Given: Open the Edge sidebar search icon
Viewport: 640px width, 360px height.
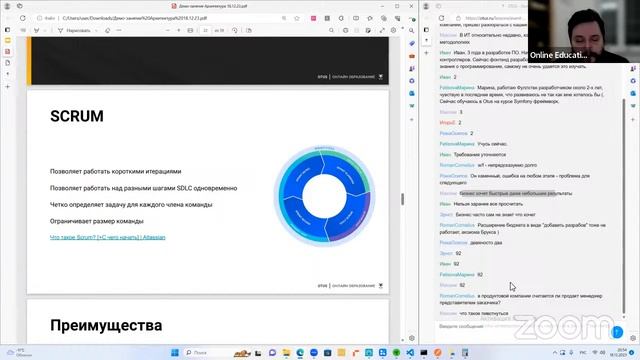Looking at the screenshot, I should 412,31.
